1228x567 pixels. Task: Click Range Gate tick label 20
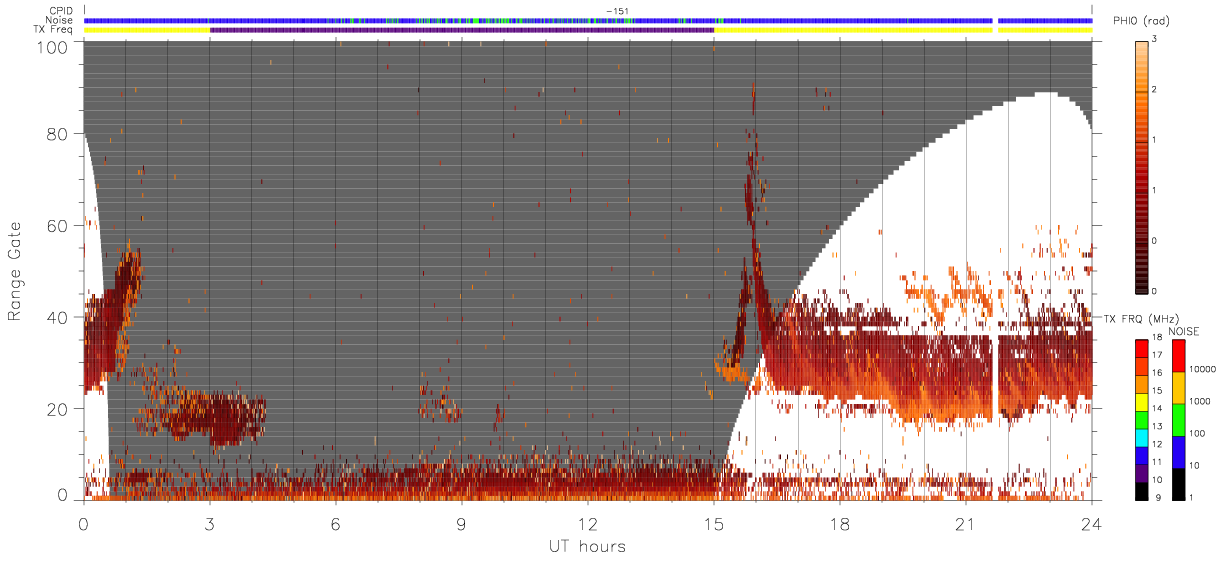pyautogui.click(x=56, y=408)
